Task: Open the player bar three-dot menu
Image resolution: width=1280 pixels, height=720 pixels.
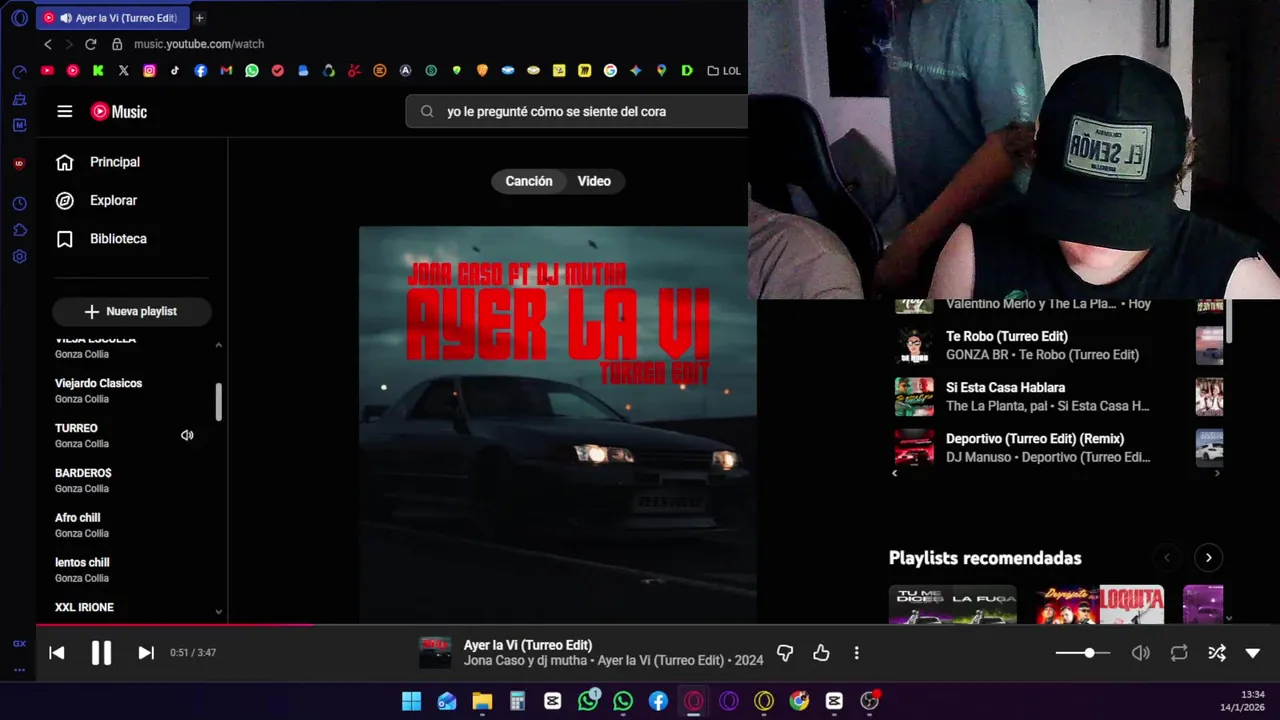Action: click(856, 653)
